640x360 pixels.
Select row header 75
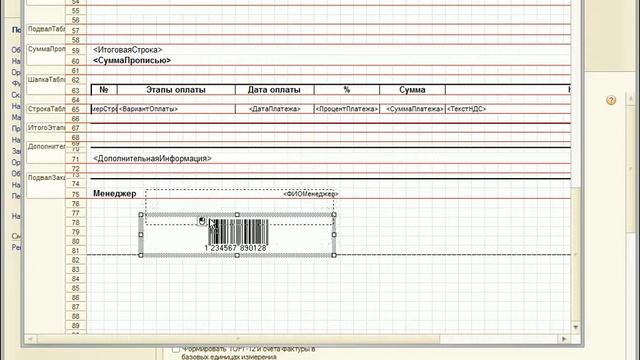76,195
